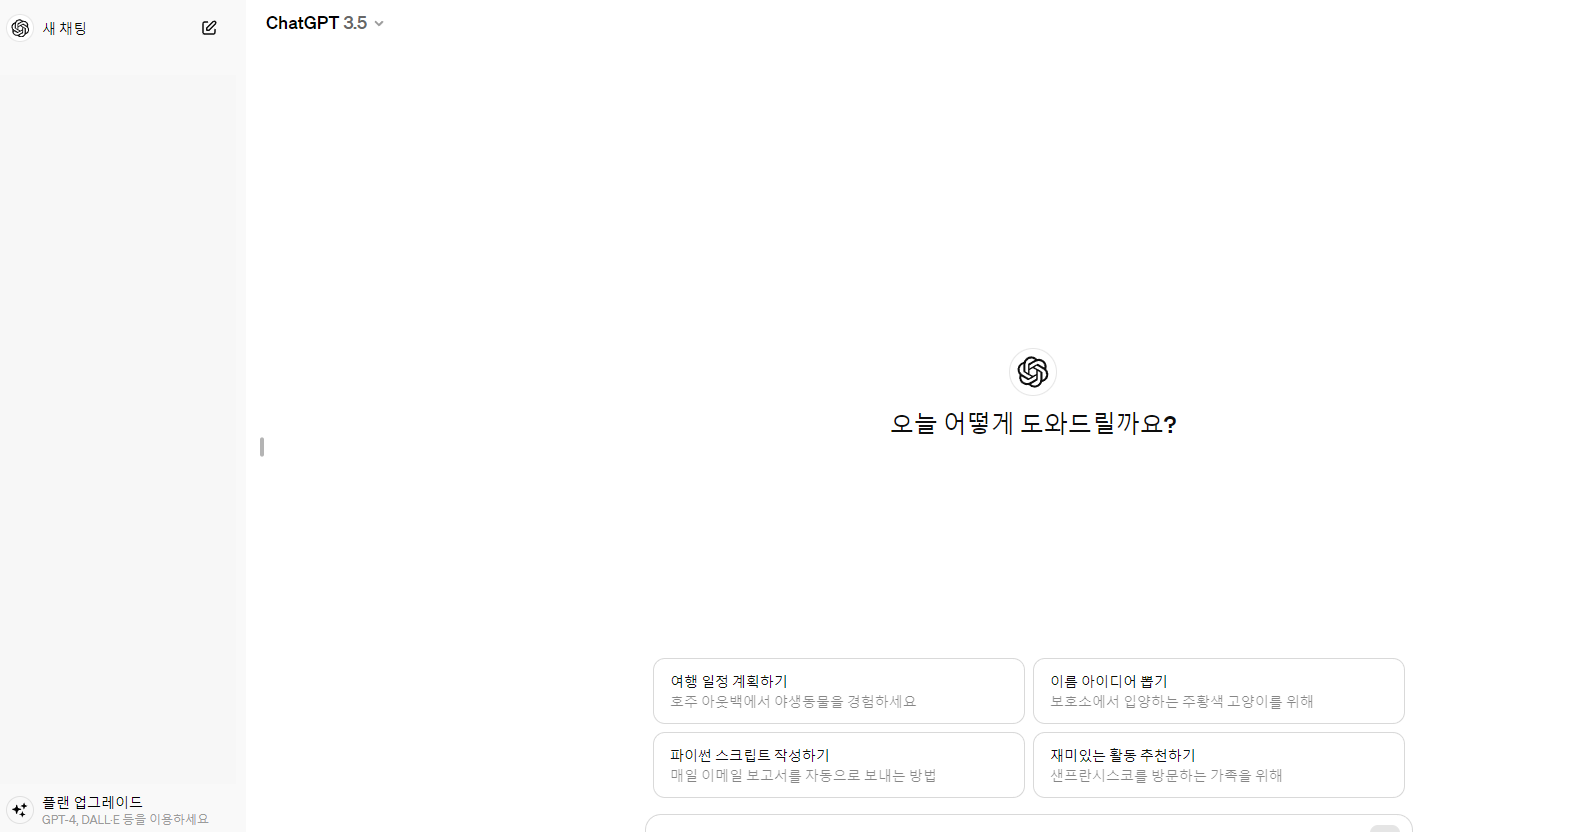Click the new chat pencil icon
The height and width of the screenshot is (832, 1573).
209,28
